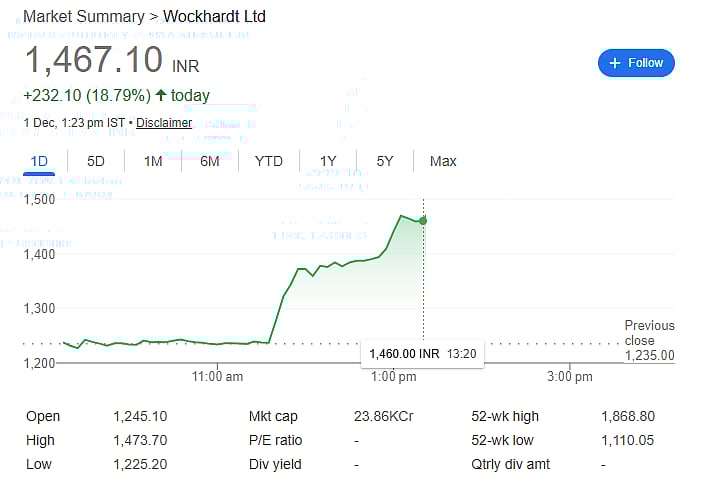Open the 5Y chart tab
The image size is (725, 490).
tap(385, 161)
